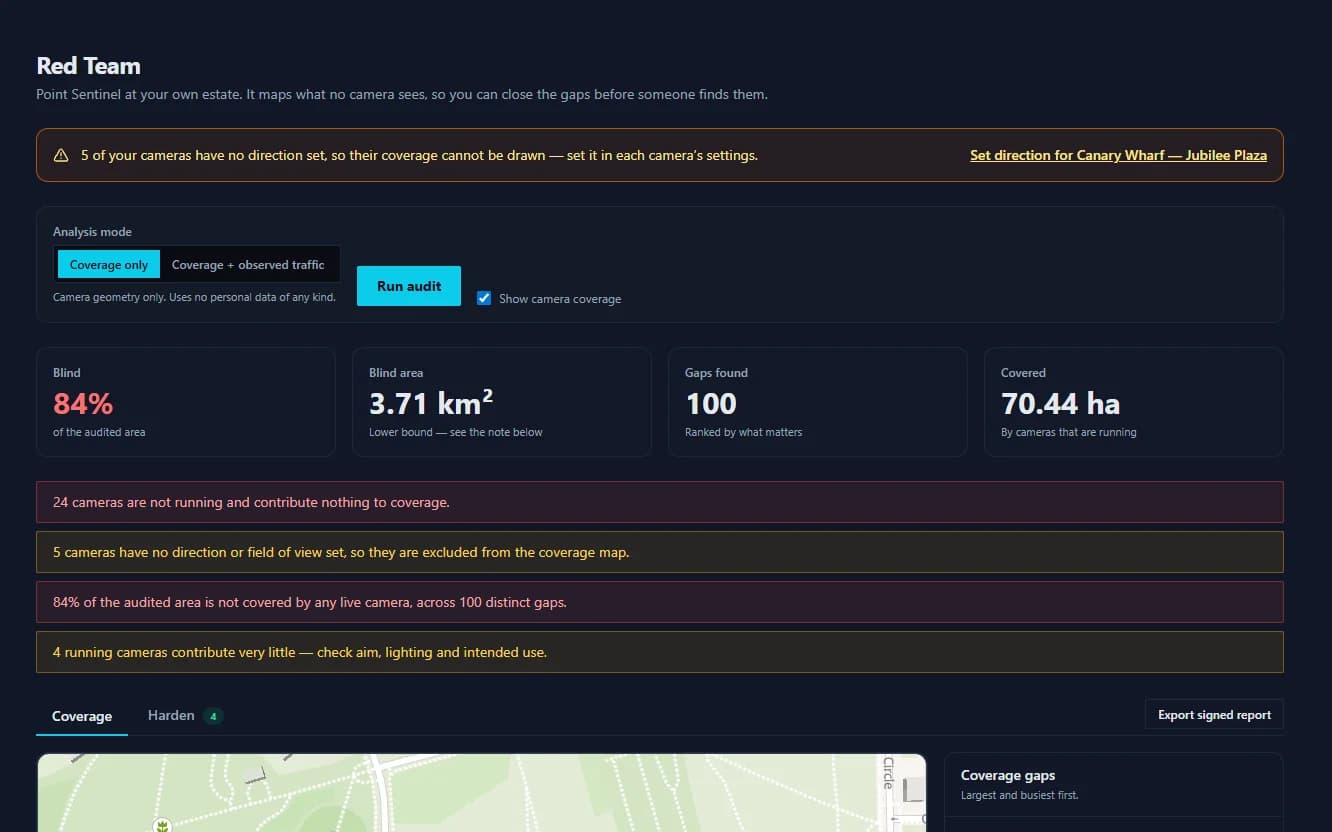Click the Run audit button
Viewport: 1332px width, 832px height.
pyautogui.click(x=409, y=286)
